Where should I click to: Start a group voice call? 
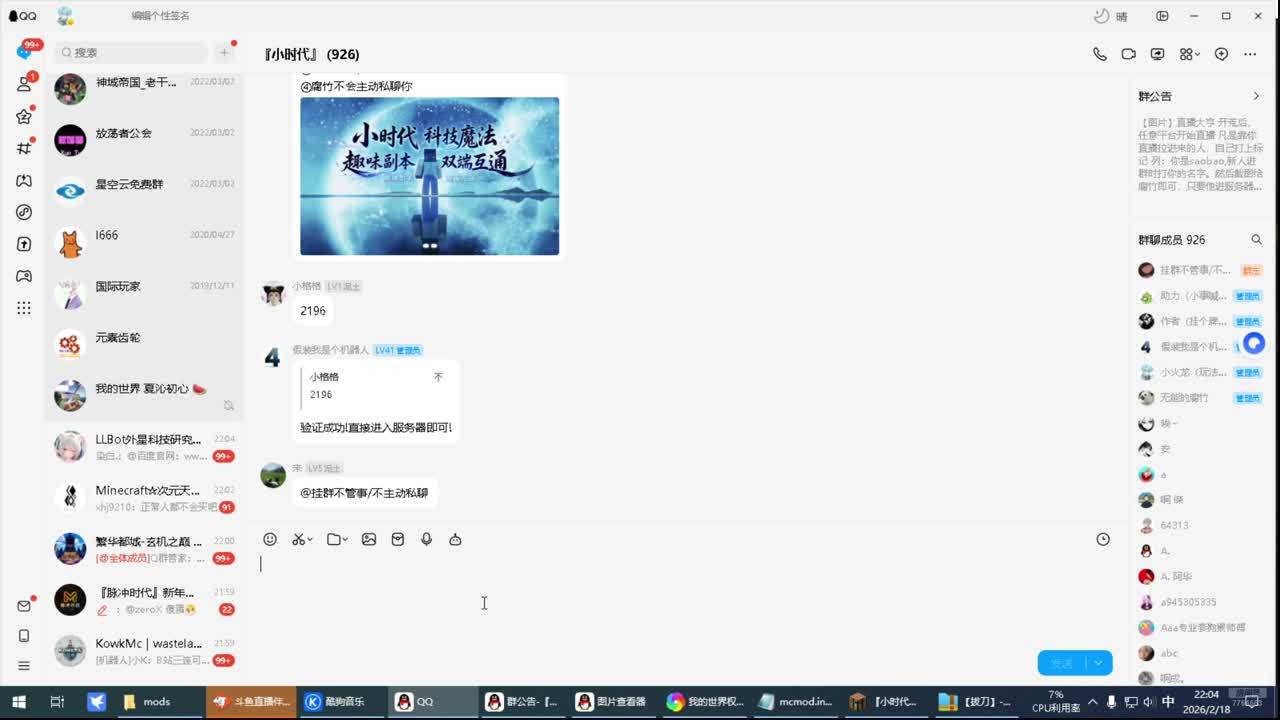(x=1100, y=54)
